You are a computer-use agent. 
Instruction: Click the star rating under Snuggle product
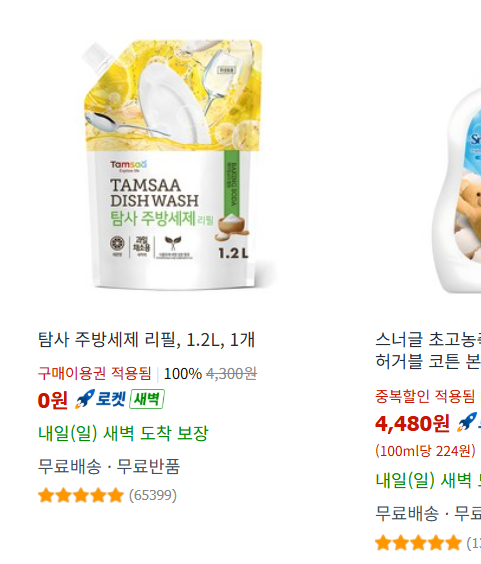coord(418,543)
